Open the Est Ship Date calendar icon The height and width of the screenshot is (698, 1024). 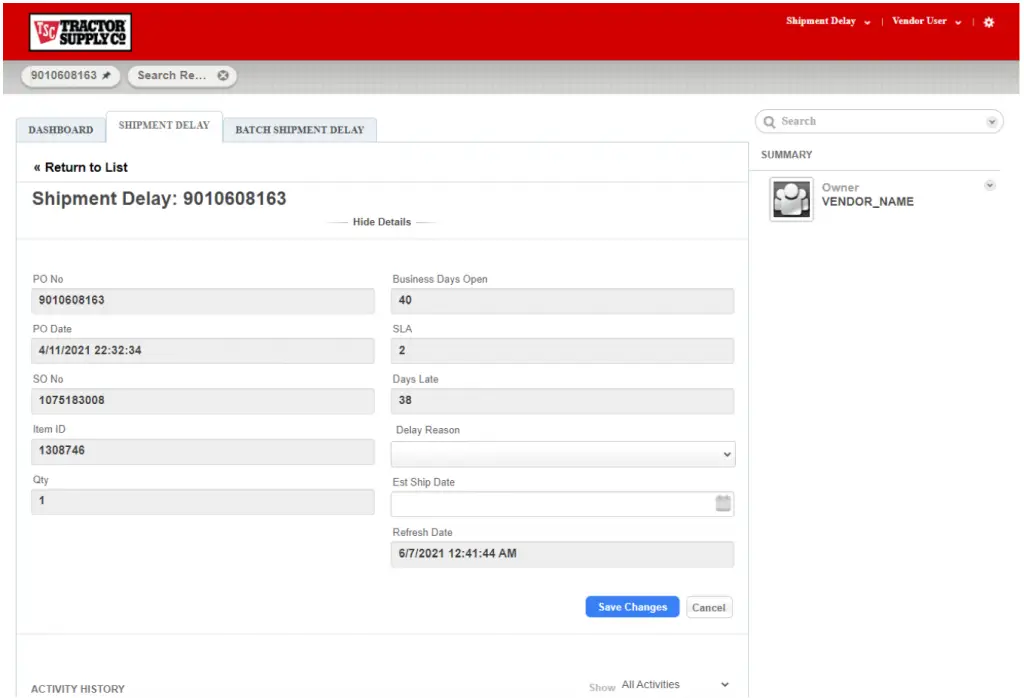[723, 503]
